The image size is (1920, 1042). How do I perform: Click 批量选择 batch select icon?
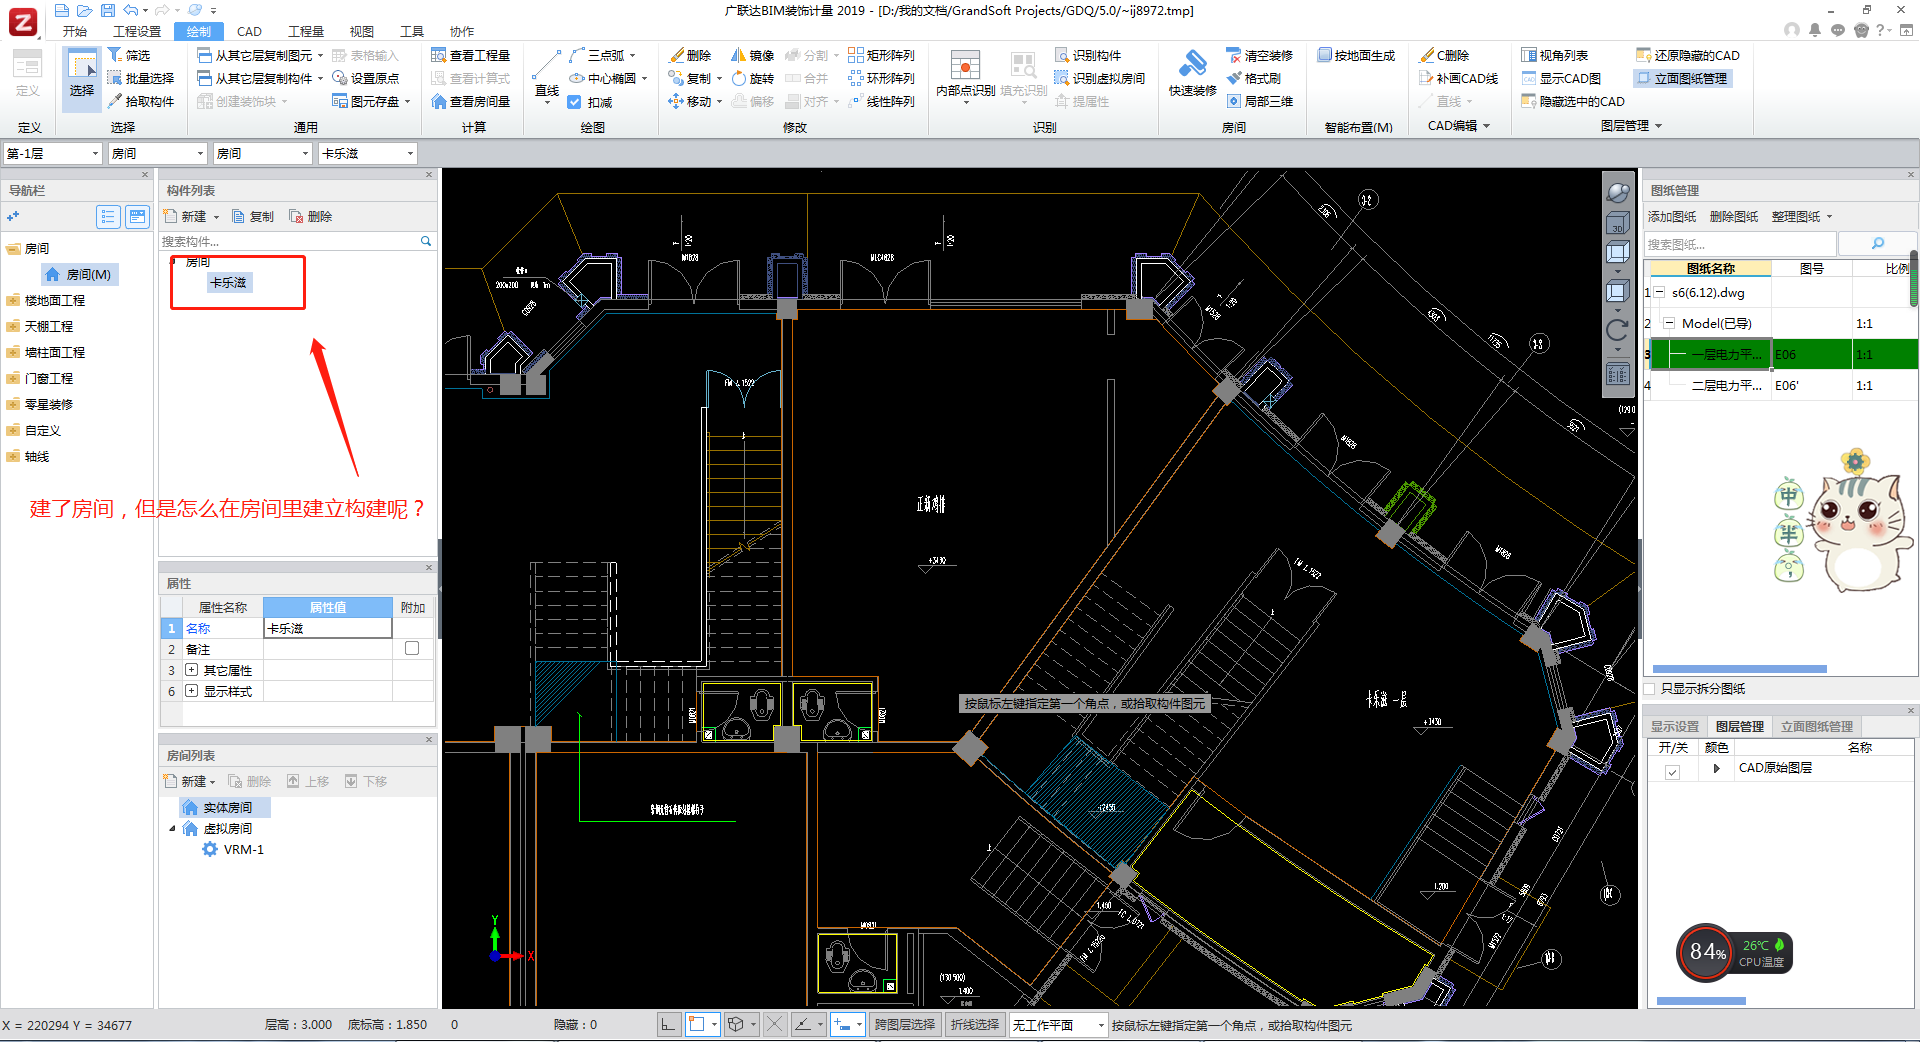point(140,78)
